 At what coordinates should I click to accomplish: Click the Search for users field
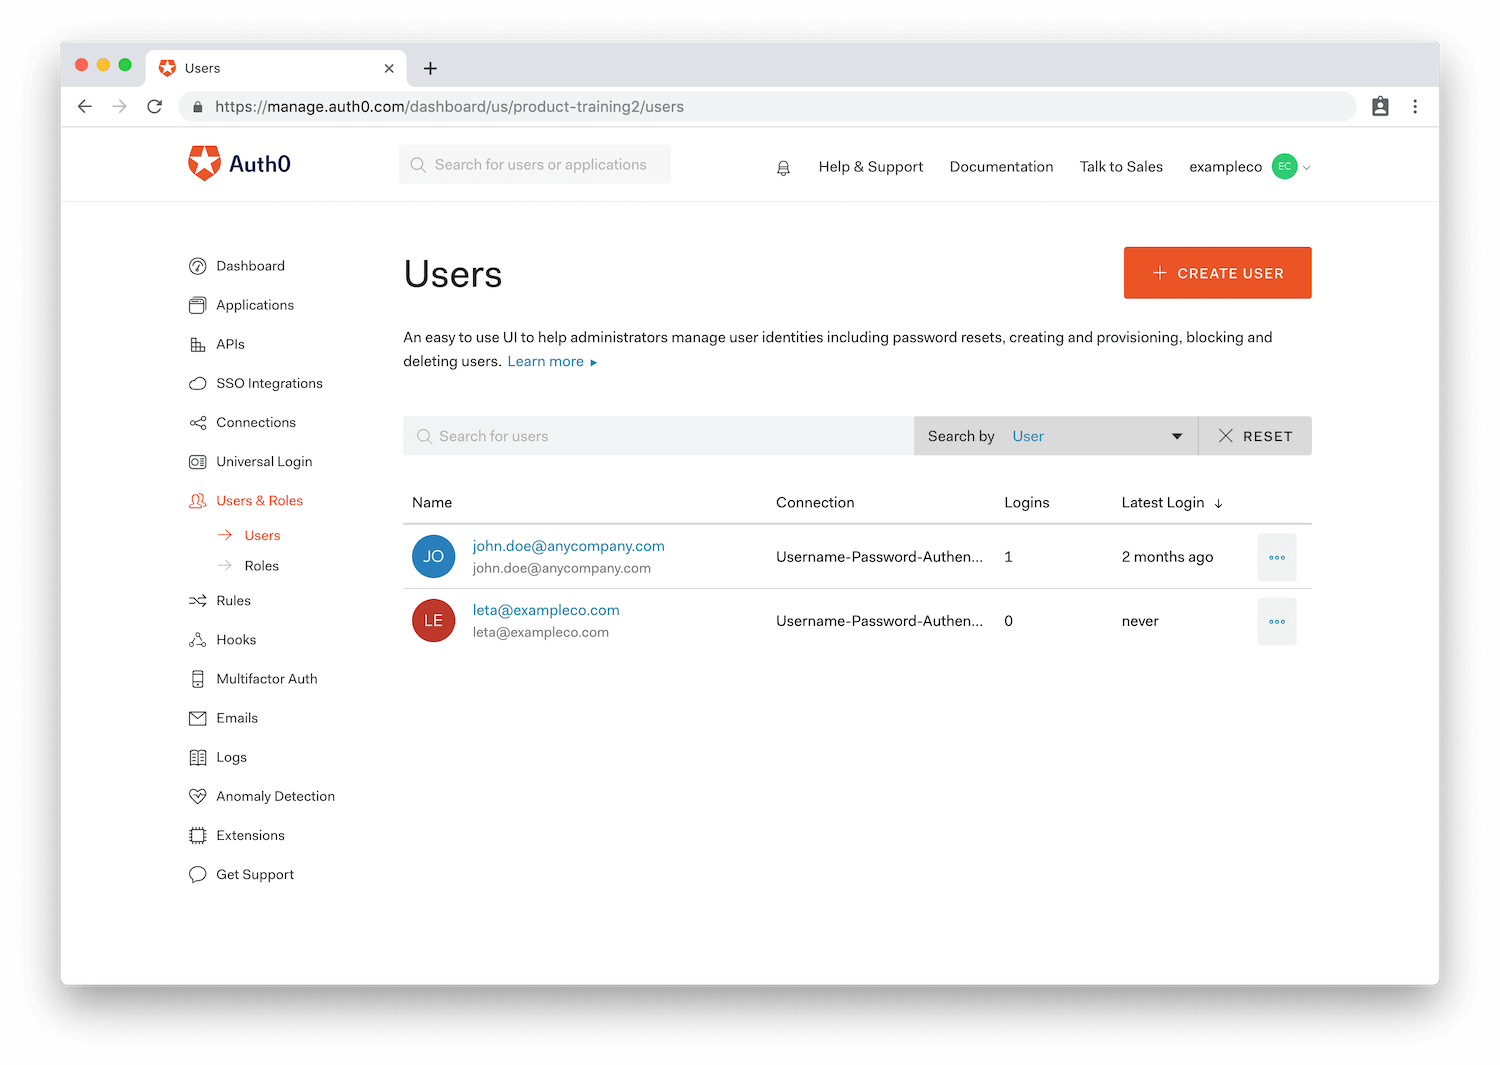coord(659,436)
